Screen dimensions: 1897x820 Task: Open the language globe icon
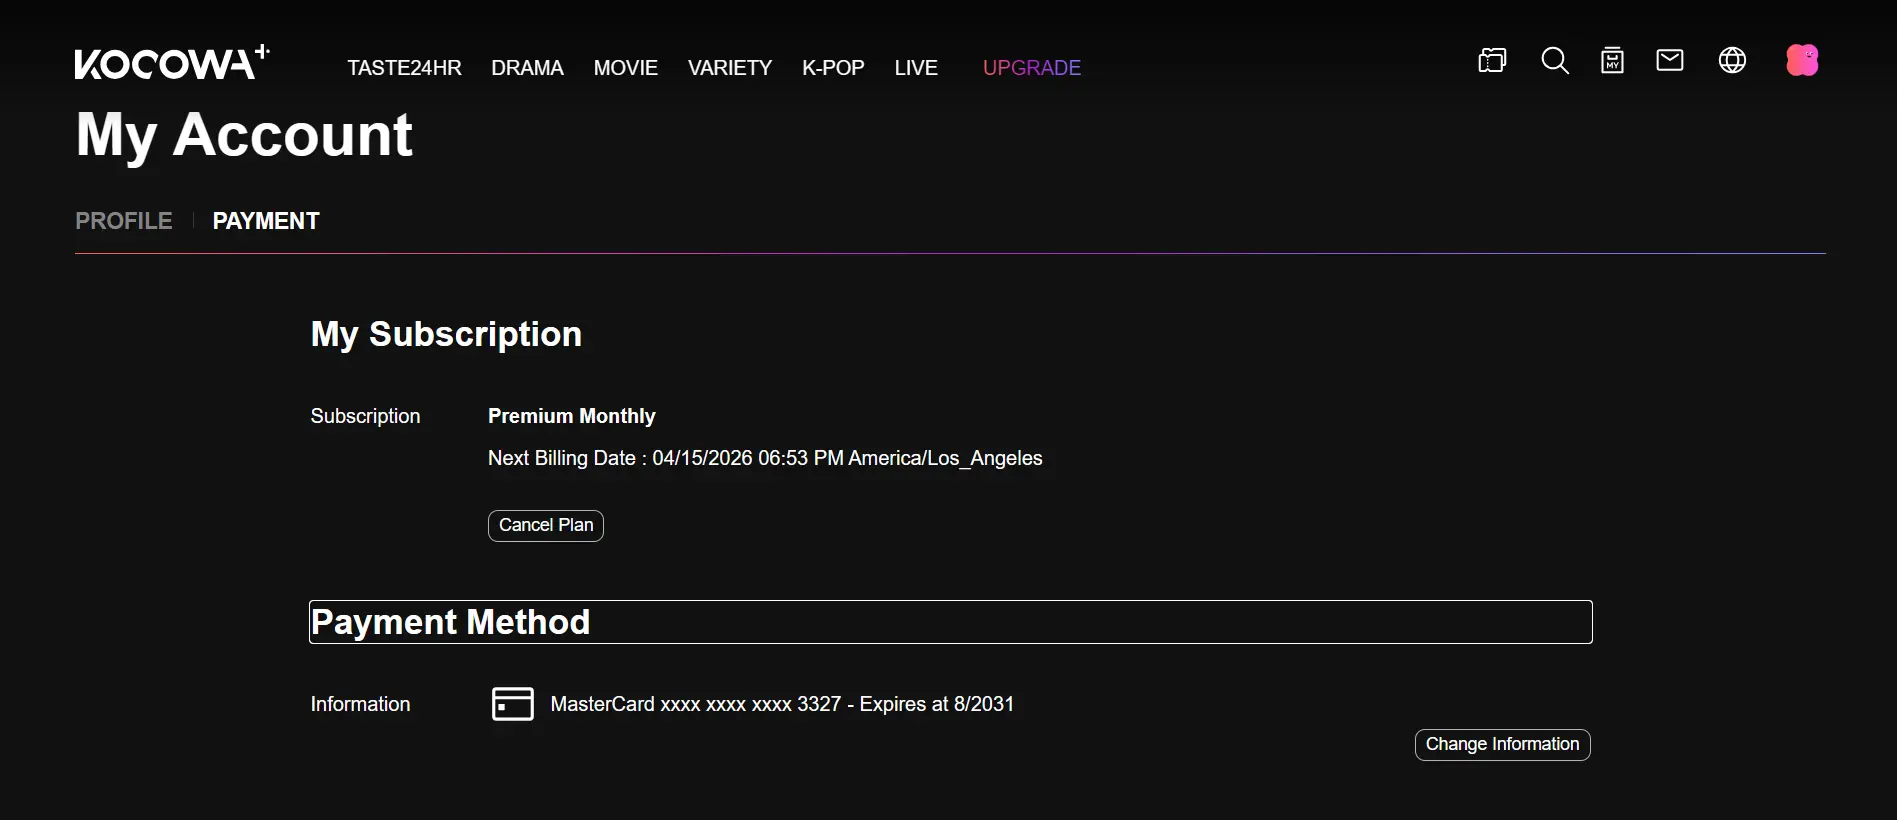tap(1732, 61)
